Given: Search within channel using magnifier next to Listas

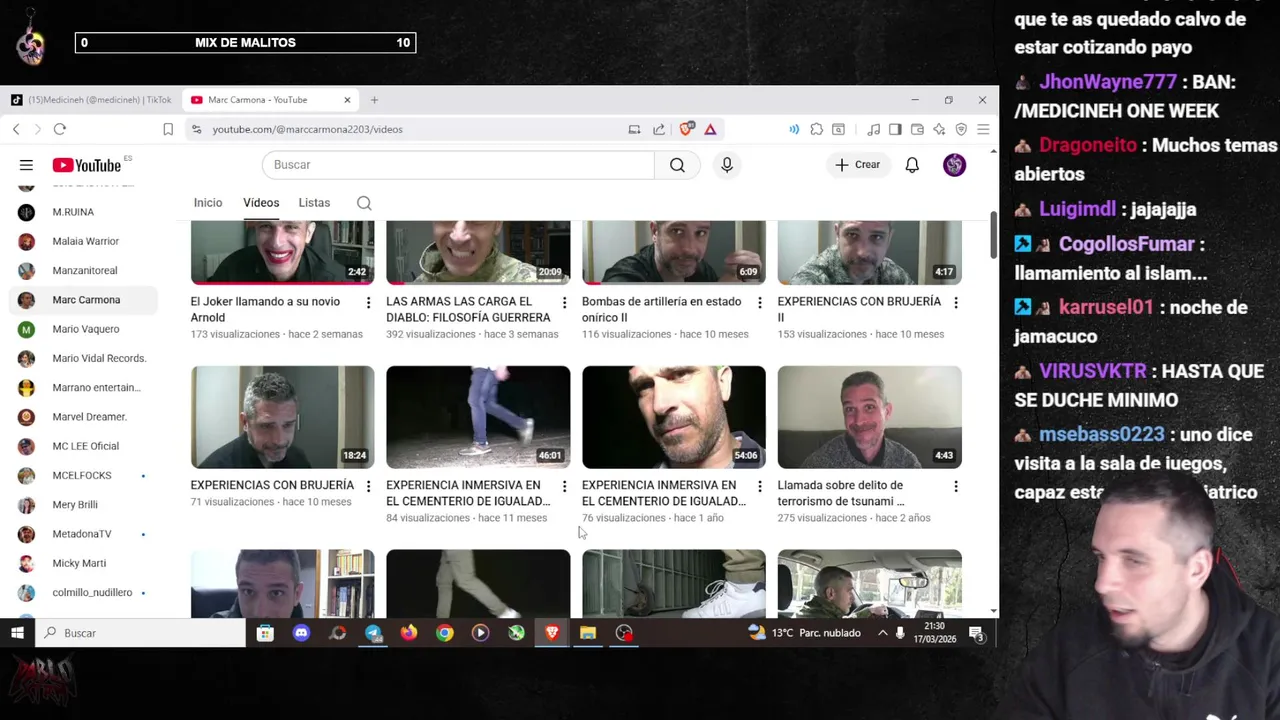Looking at the screenshot, I should 364,203.
